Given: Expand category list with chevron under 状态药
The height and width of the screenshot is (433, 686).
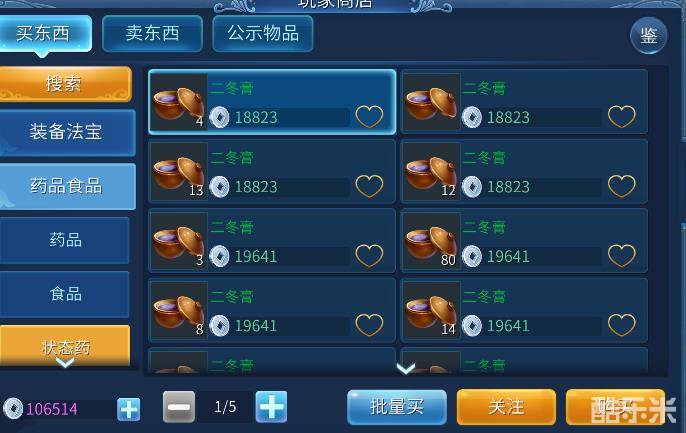Looking at the screenshot, I should (x=65, y=363).
